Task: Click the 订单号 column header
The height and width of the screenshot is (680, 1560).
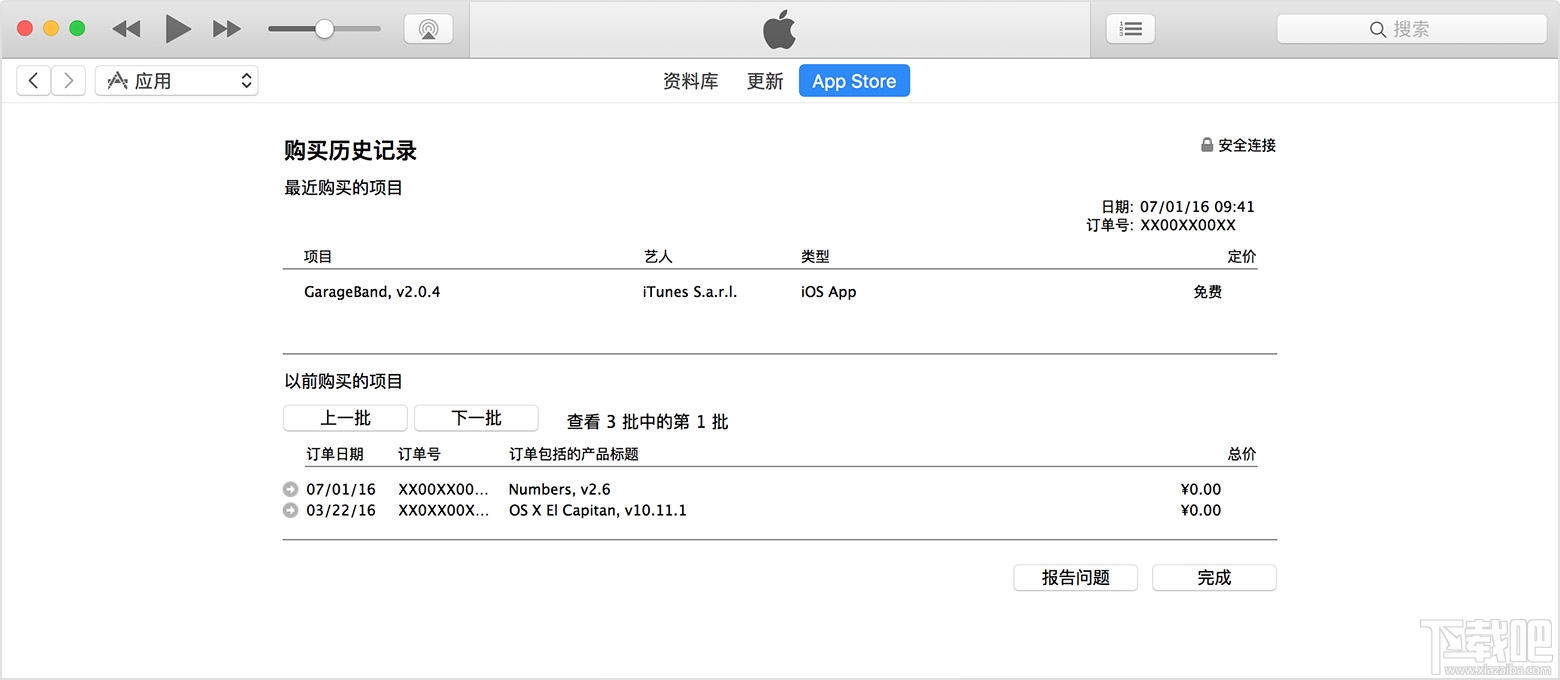Action: (x=419, y=454)
